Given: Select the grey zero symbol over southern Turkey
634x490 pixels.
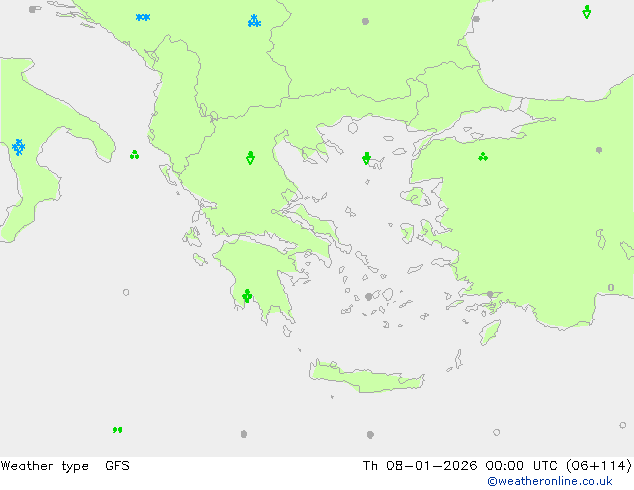Looking at the screenshot, I should [611, 287].
